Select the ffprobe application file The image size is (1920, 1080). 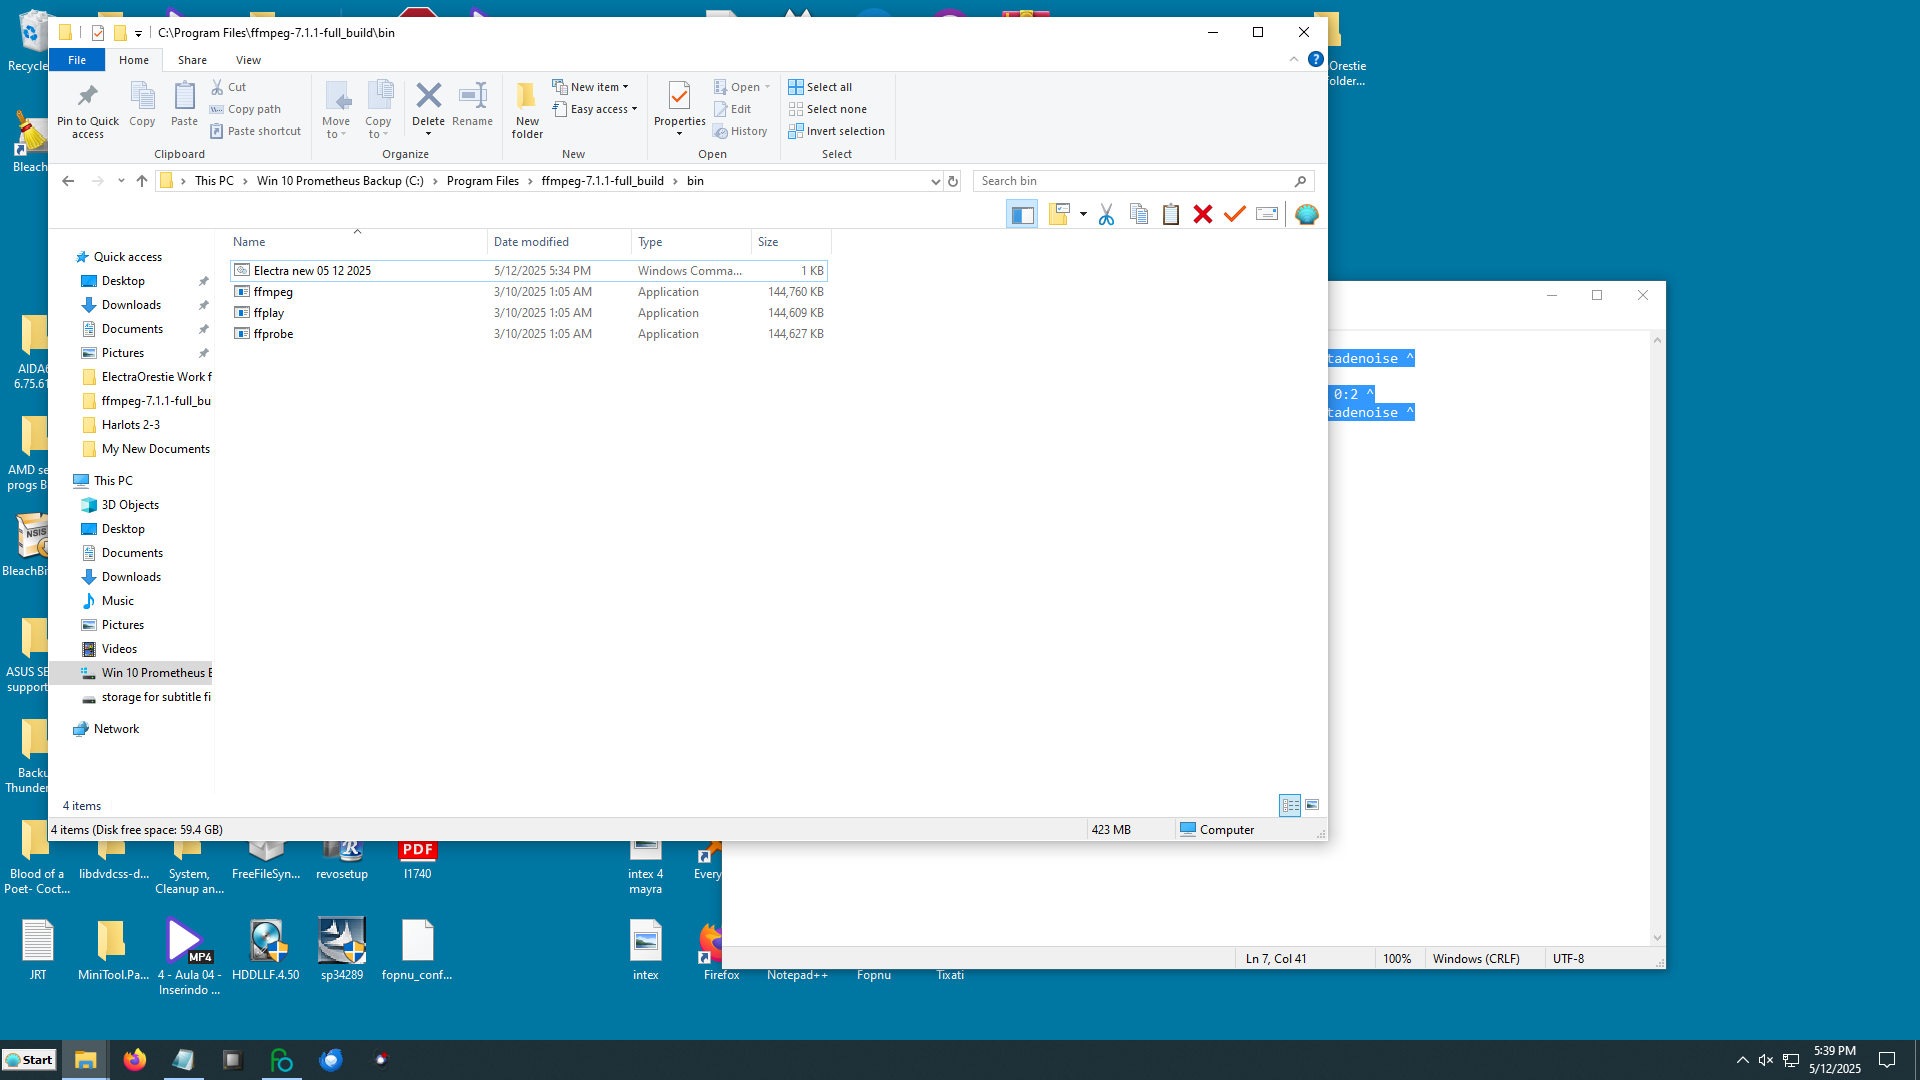click(528, 334)
